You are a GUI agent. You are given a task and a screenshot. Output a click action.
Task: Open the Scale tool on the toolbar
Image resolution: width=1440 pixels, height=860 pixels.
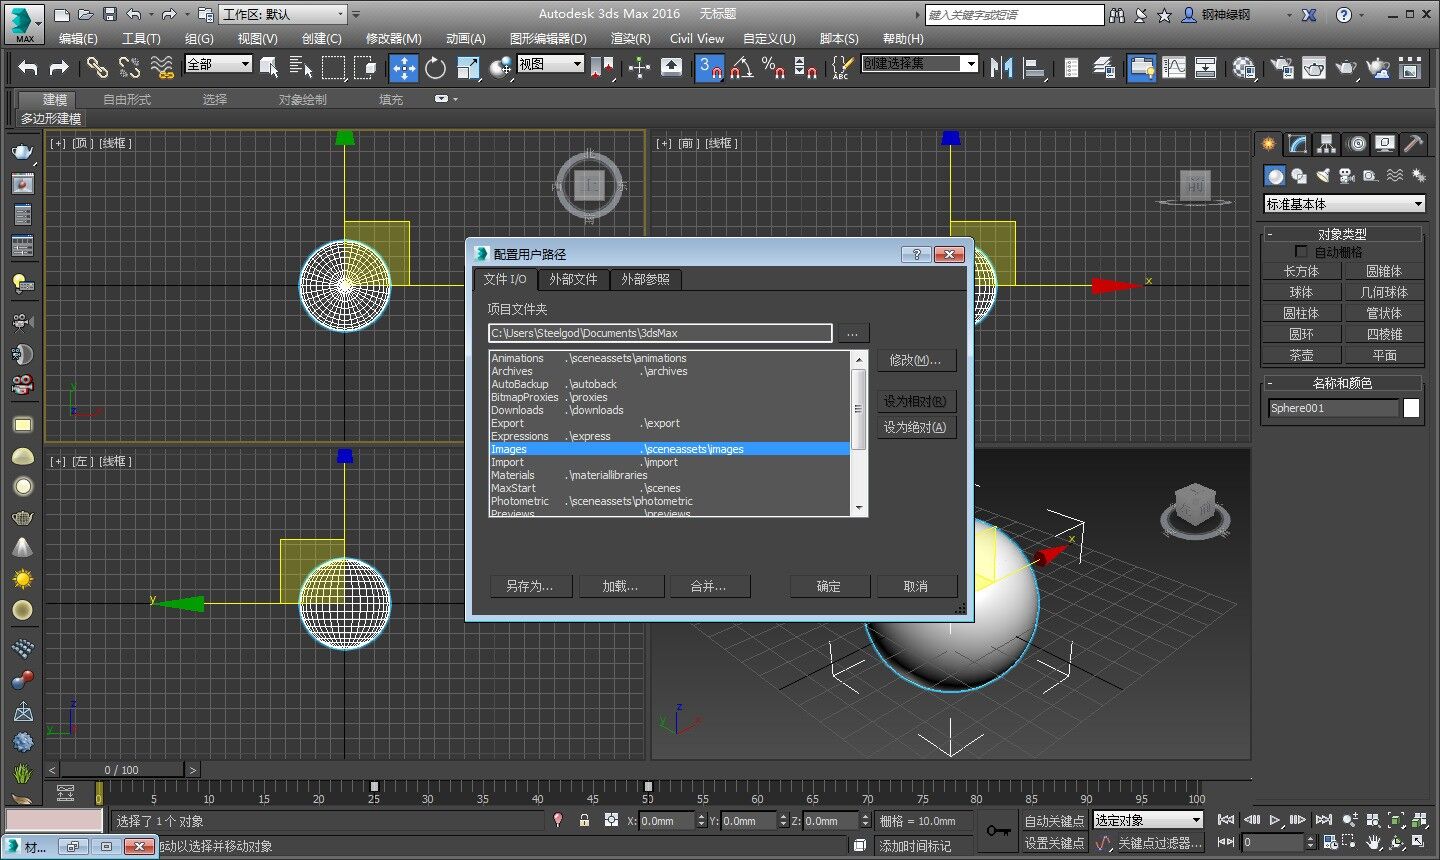point(467,67)
